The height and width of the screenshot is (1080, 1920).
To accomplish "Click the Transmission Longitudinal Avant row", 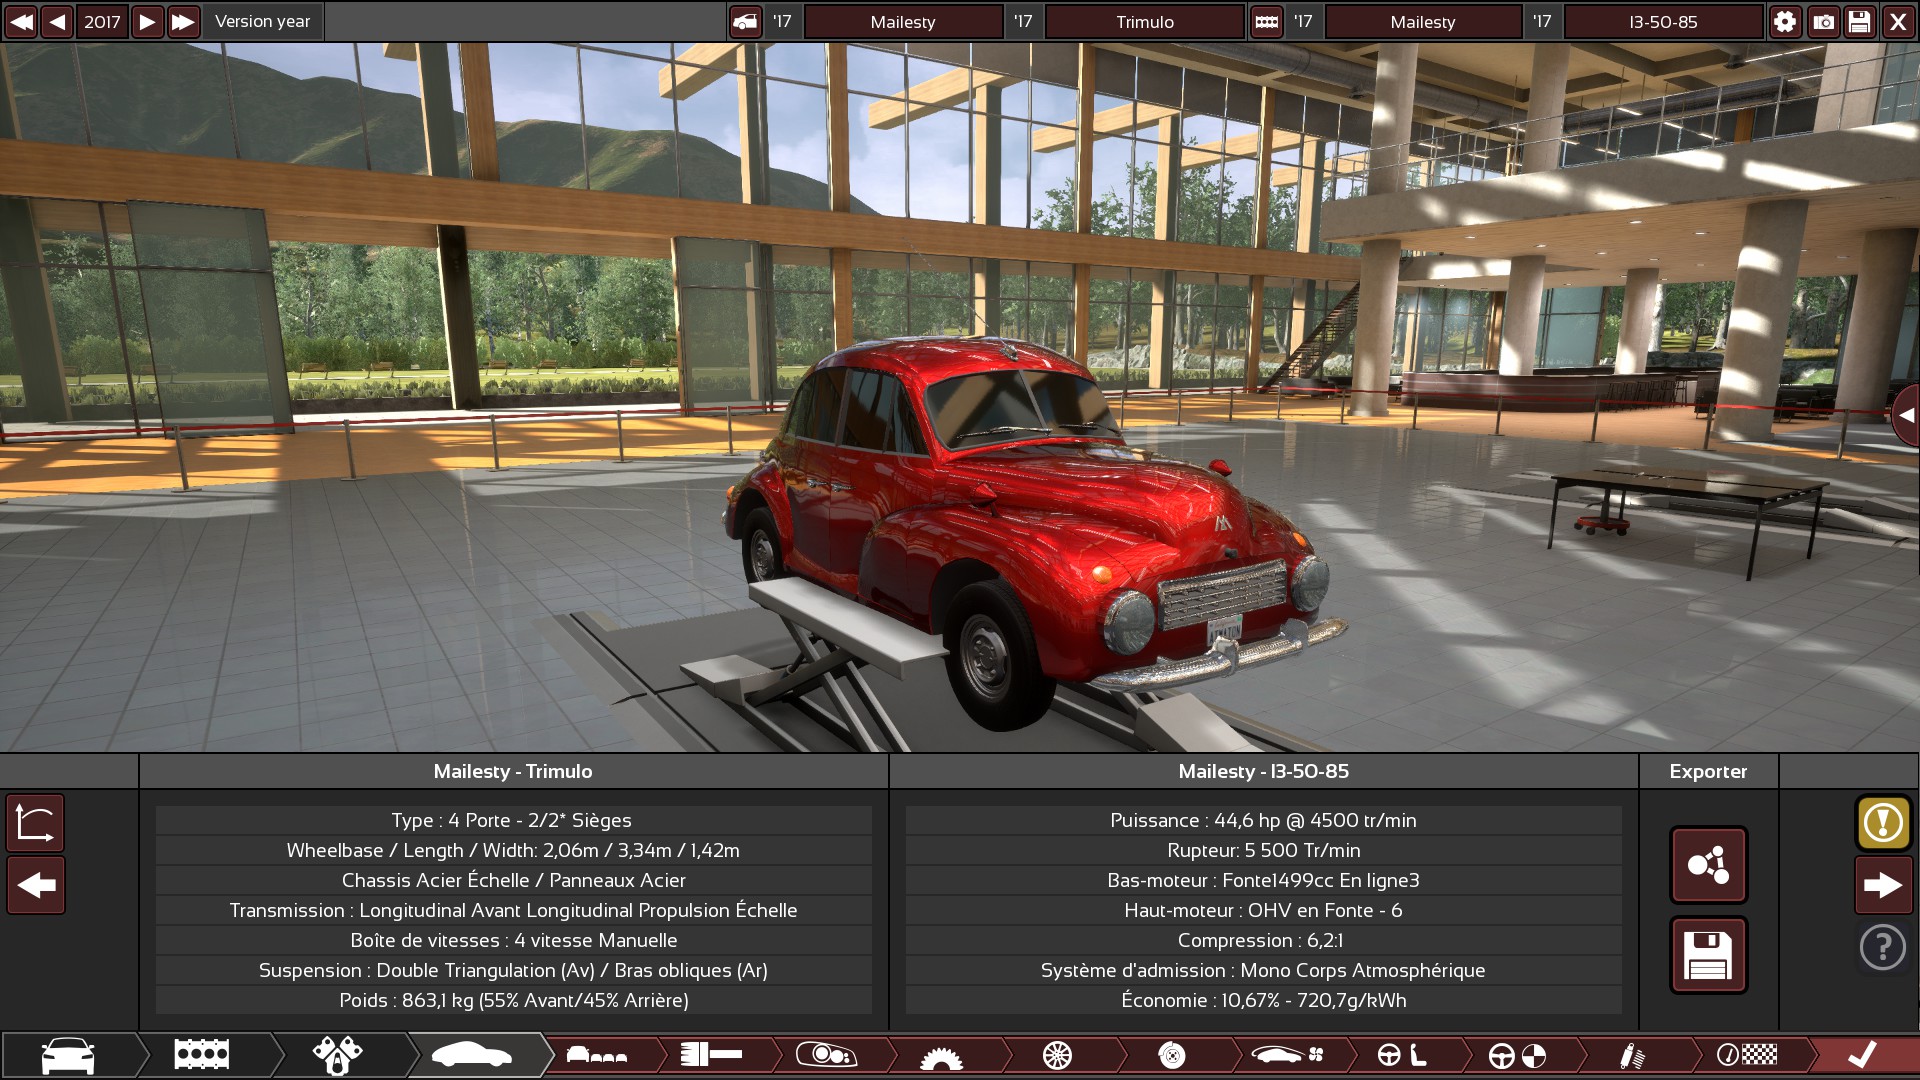I will 513,910.
